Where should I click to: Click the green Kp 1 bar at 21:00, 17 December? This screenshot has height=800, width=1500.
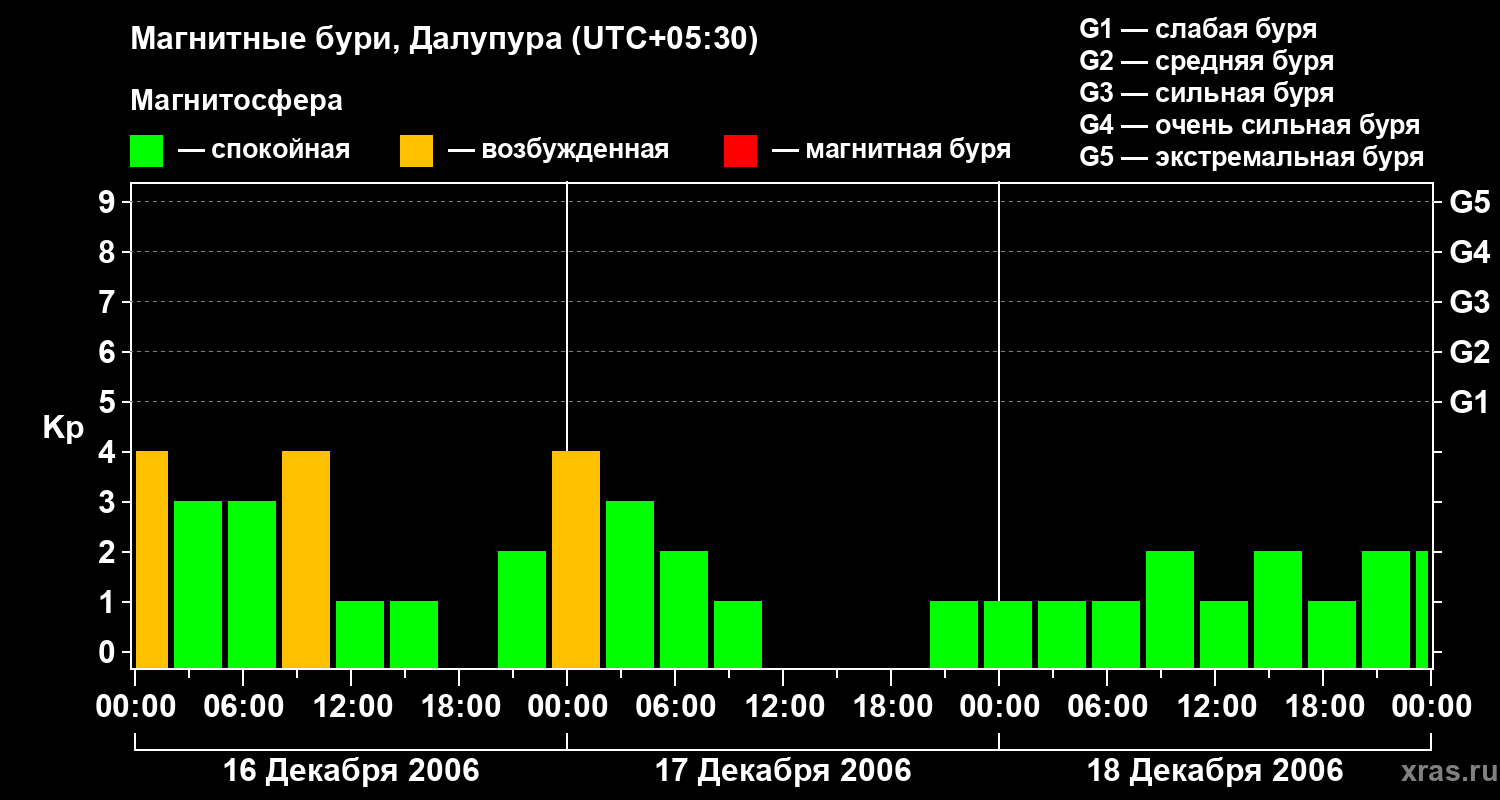[x=954, y=635]
